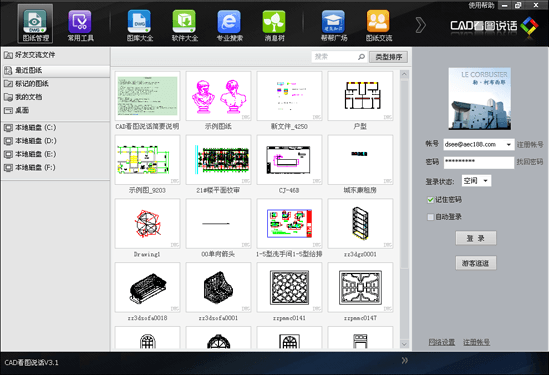549x375 pixels.
Task: Open the zz3dgz0001 shelf thumbnail
Action: click(360, 223)
